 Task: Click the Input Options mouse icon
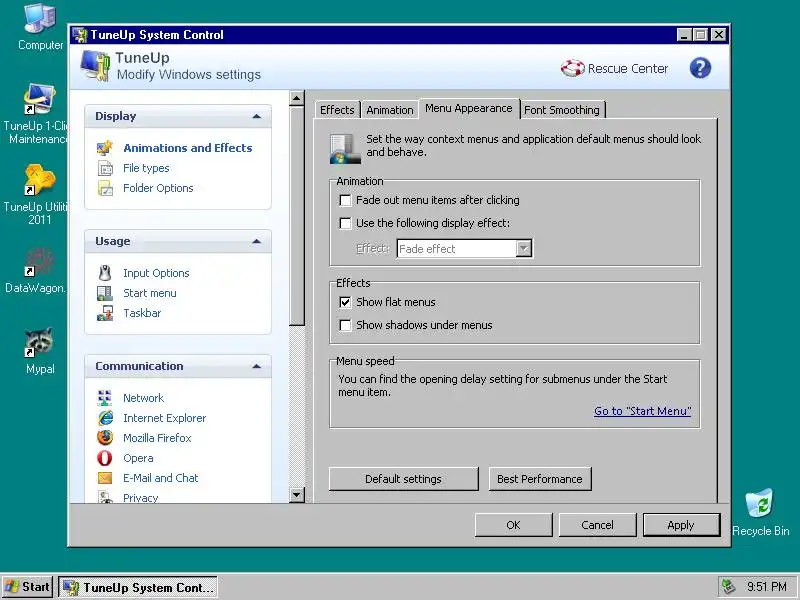click(105, 273)
